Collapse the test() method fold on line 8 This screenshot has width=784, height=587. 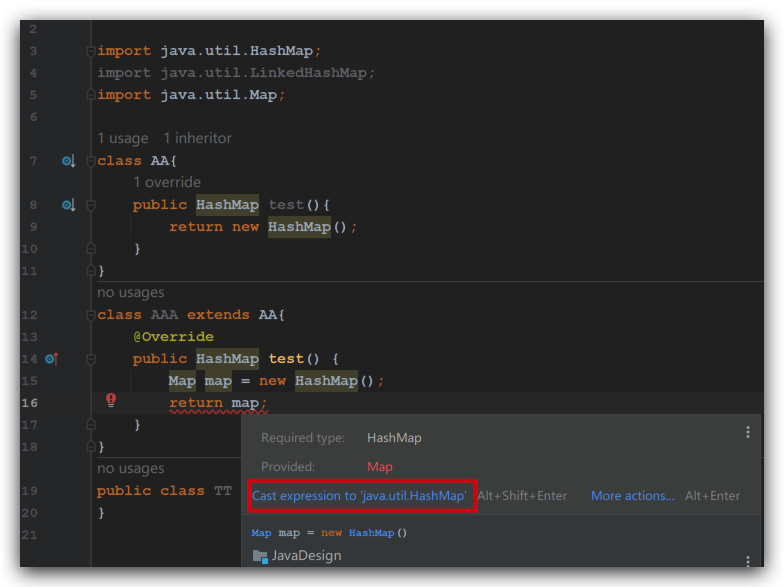tap(91, 205)
